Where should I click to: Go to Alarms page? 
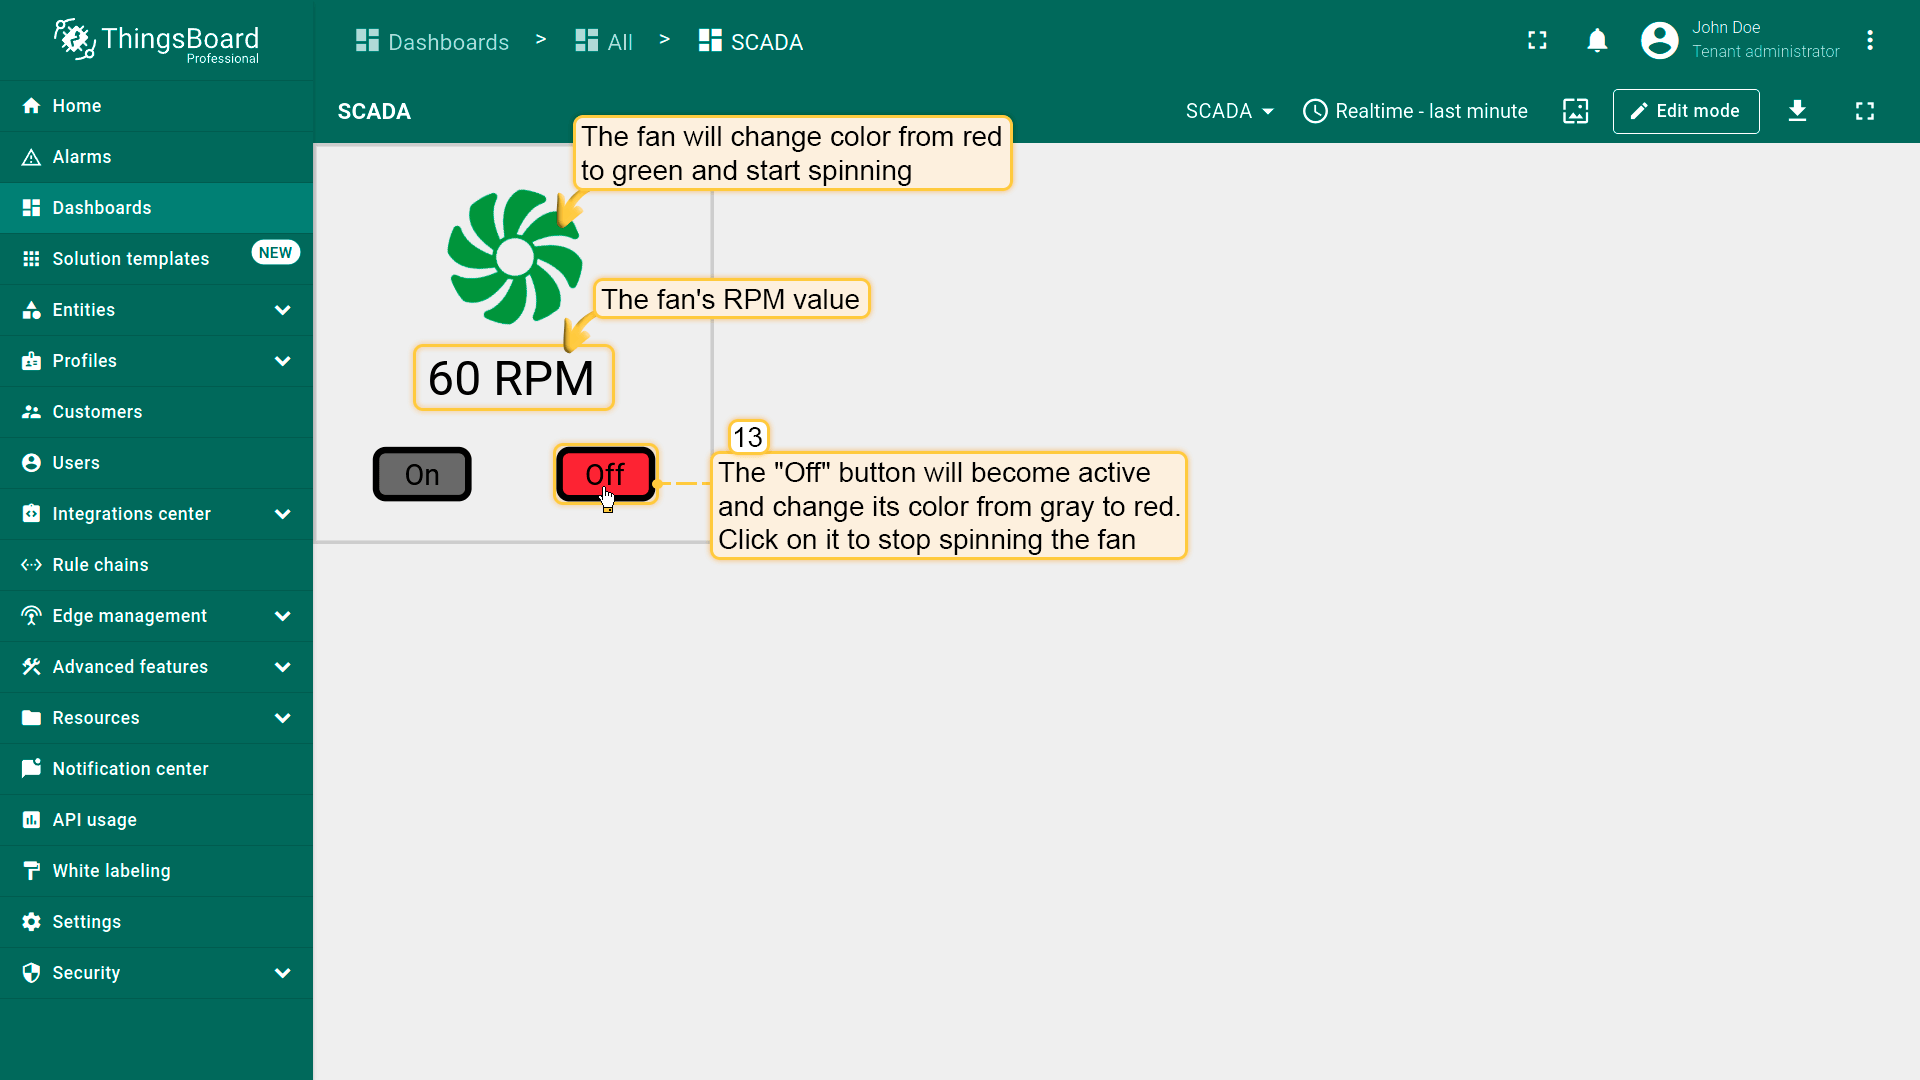point(82,157)
